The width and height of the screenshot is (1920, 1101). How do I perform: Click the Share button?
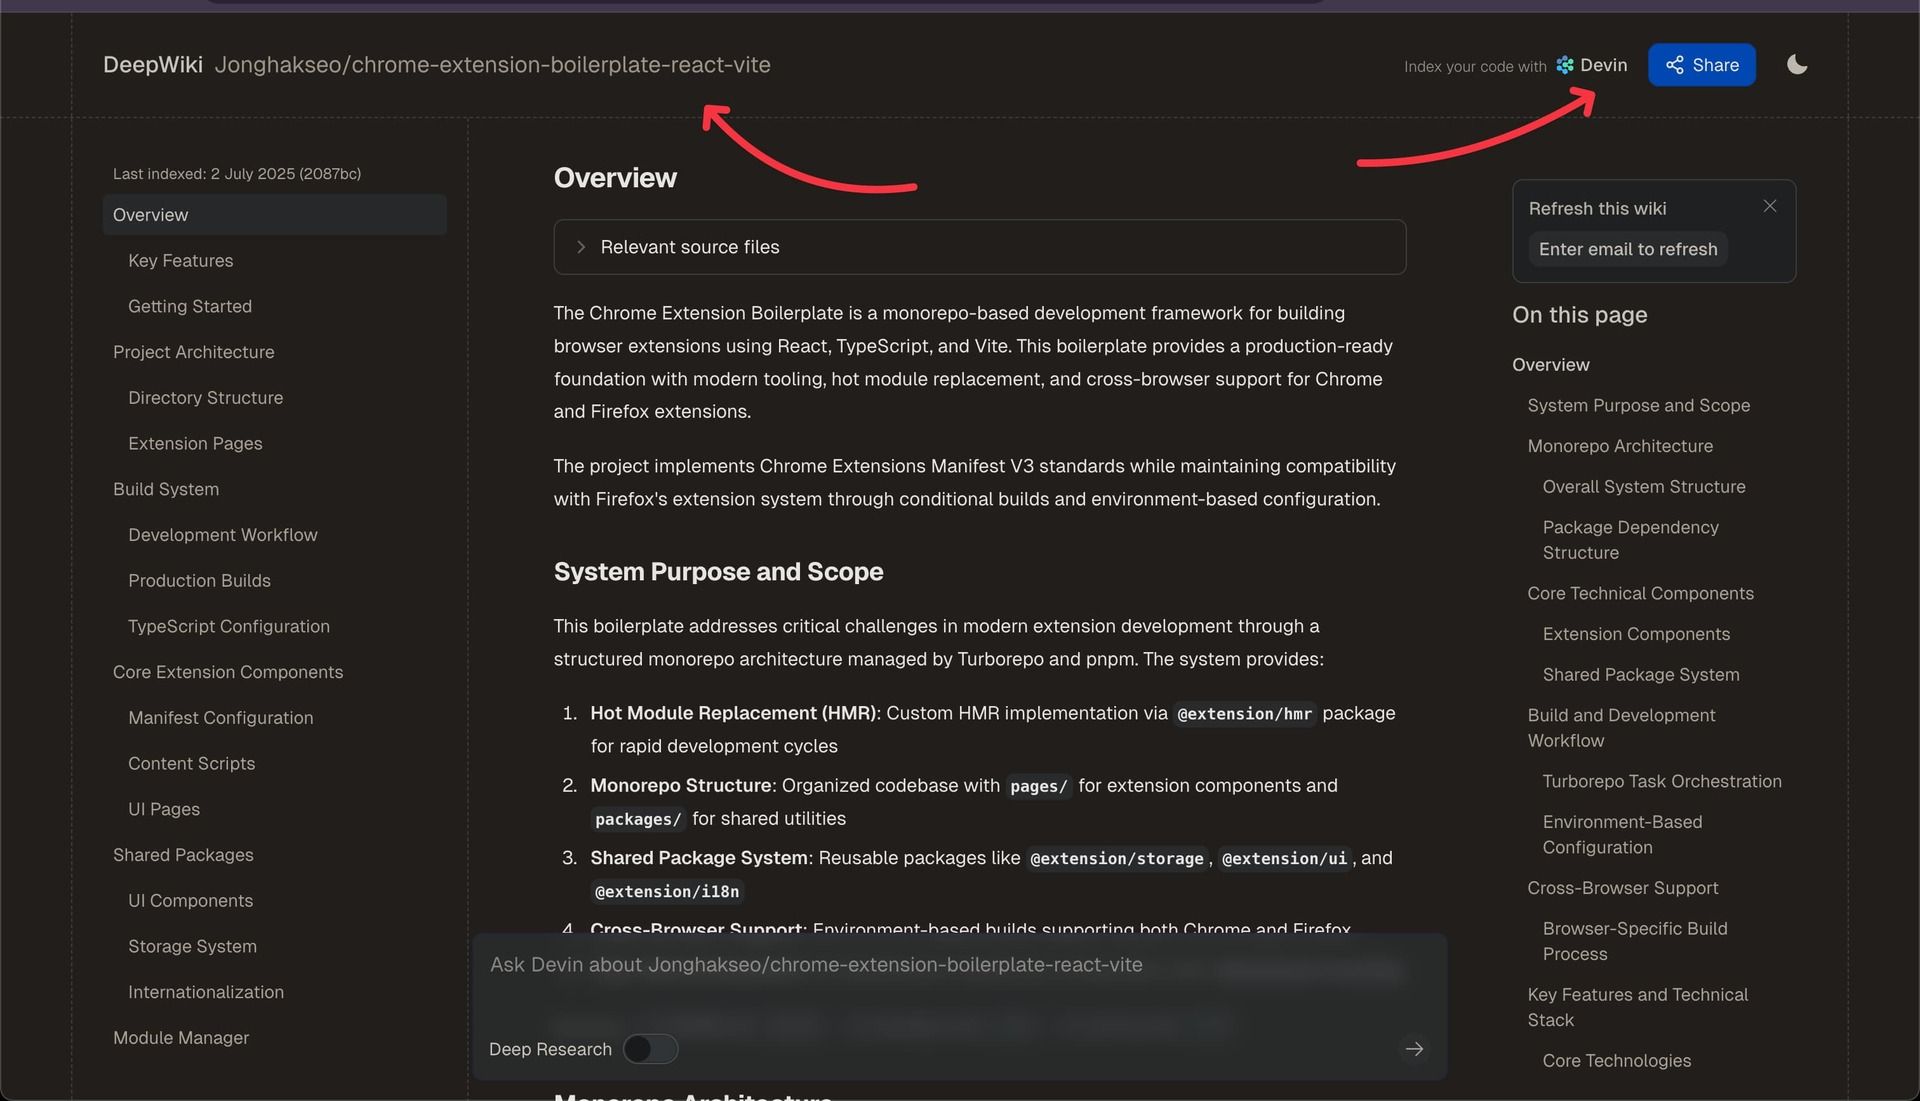point(1701,65)
